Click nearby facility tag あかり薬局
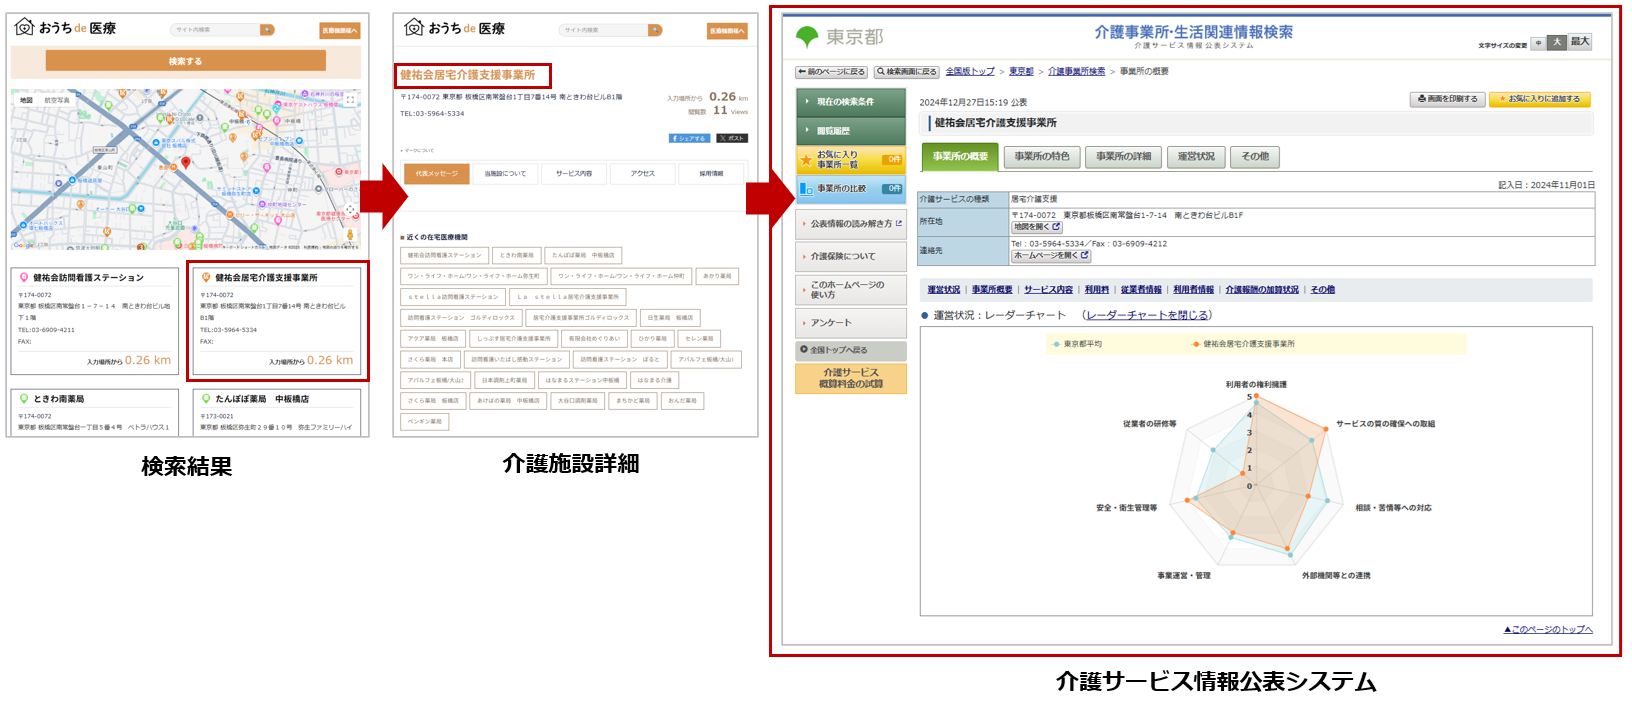Image resolution: width=1632 pixels, height=710 pixels. [x=717, y=276]
